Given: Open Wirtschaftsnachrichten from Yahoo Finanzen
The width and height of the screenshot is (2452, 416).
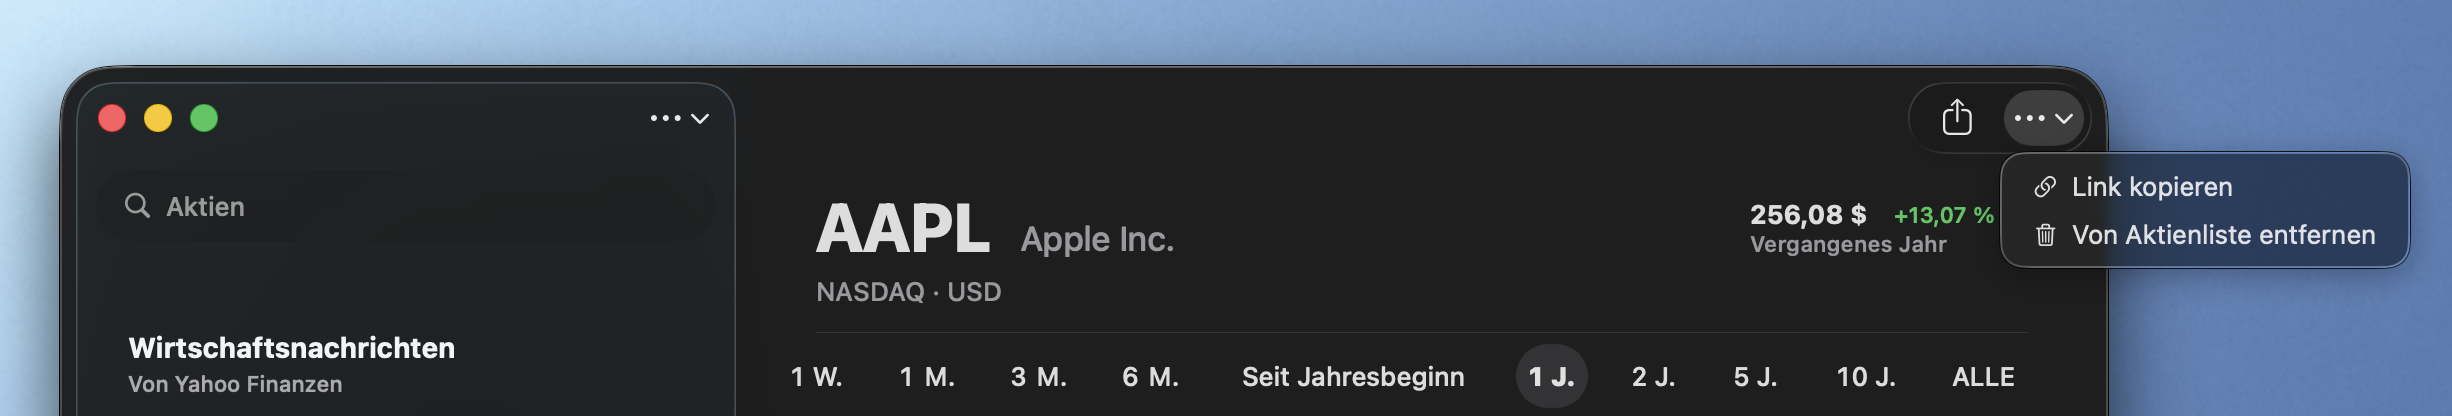Looking at the screenshot, I should (291, 364).
